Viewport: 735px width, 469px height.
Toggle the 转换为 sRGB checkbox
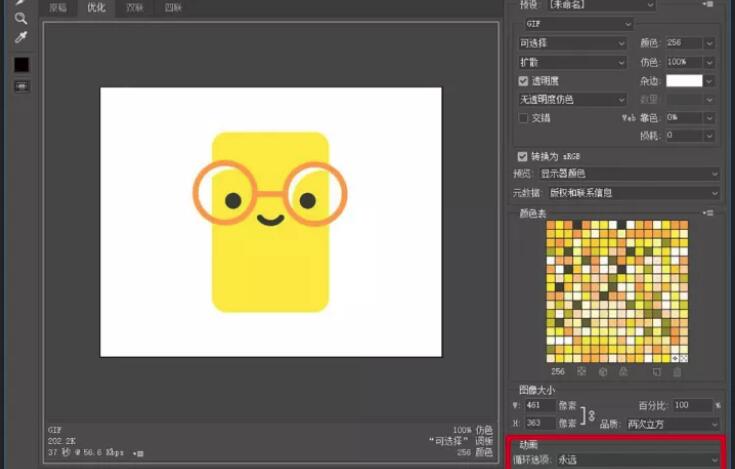[523, 156]
